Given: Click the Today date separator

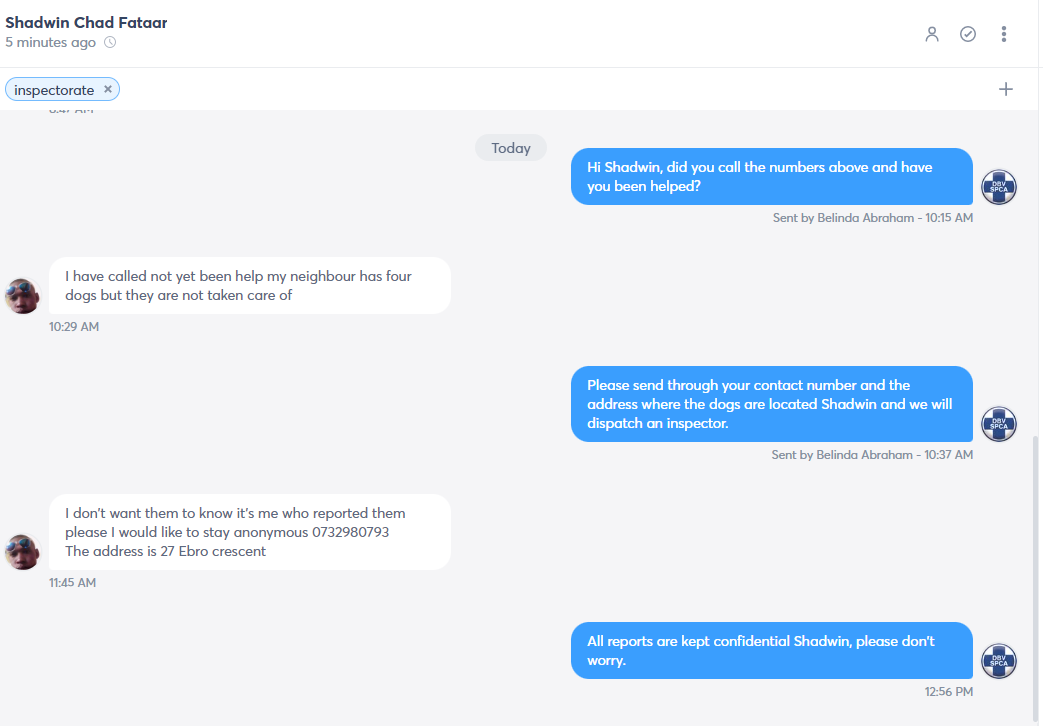Looking at the screenshot, I should tap(511, 148).
